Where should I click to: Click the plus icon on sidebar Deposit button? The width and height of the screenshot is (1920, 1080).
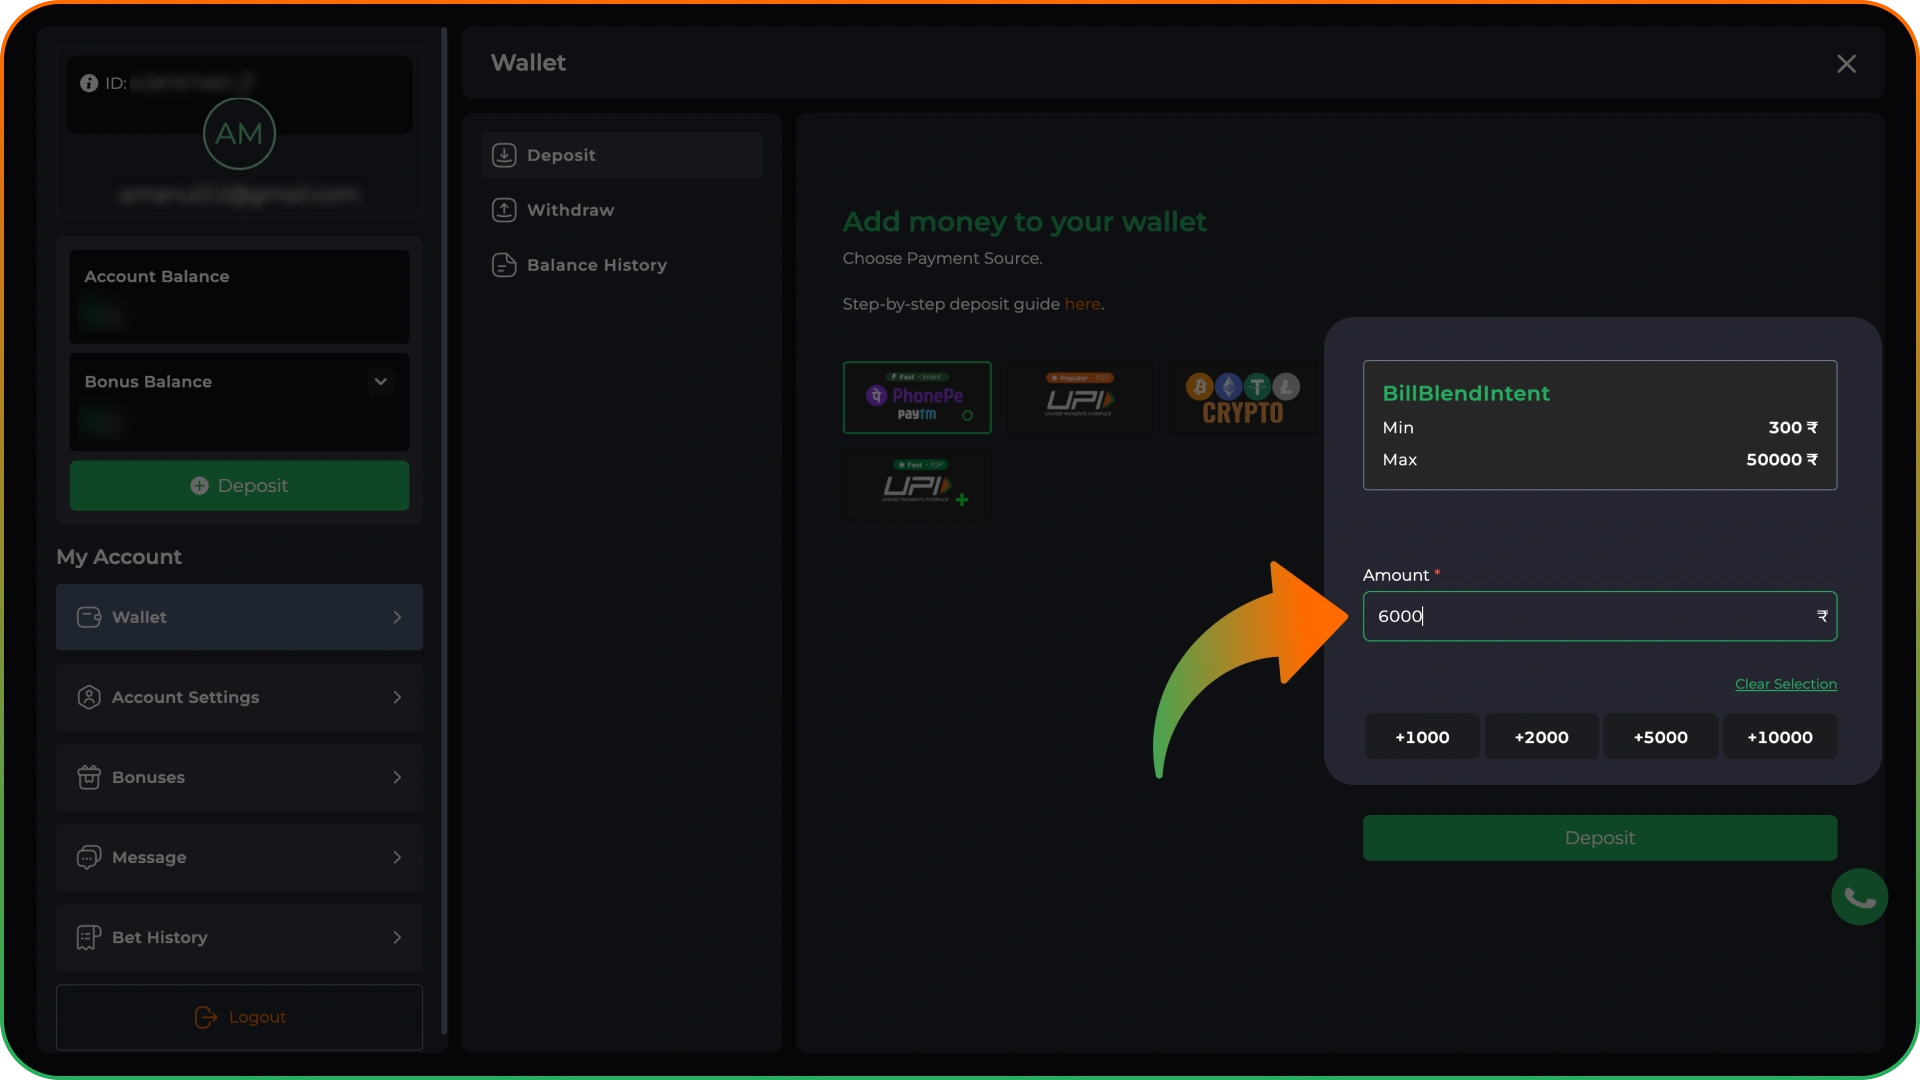[199, 485]
